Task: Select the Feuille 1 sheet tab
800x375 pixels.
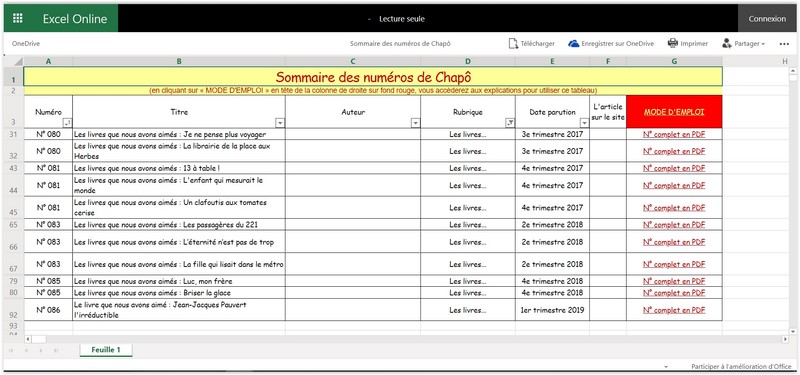Action: click(106, 349)
